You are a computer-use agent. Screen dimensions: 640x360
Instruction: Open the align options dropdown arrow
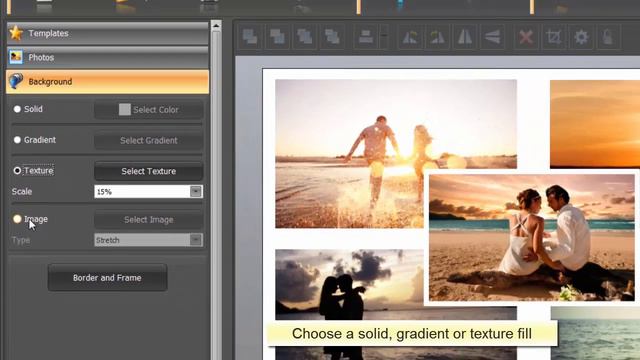pyautogui.click(x=384, y=37)
